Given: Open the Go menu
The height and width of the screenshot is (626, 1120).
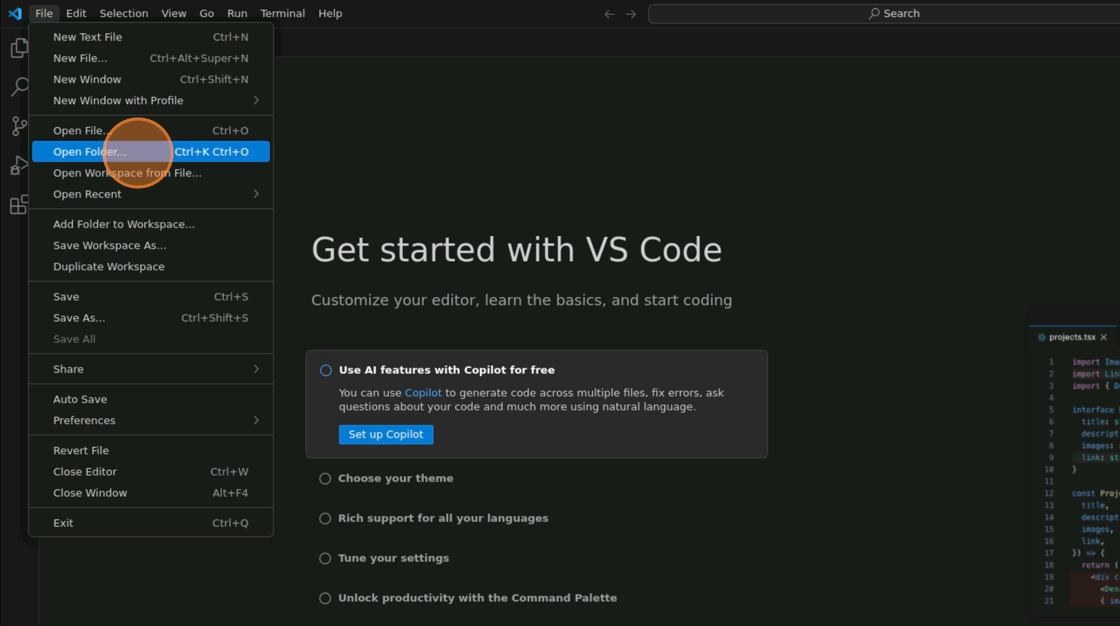Looking at the screenshot, I should pyautogui.click(x=206, y=14).
